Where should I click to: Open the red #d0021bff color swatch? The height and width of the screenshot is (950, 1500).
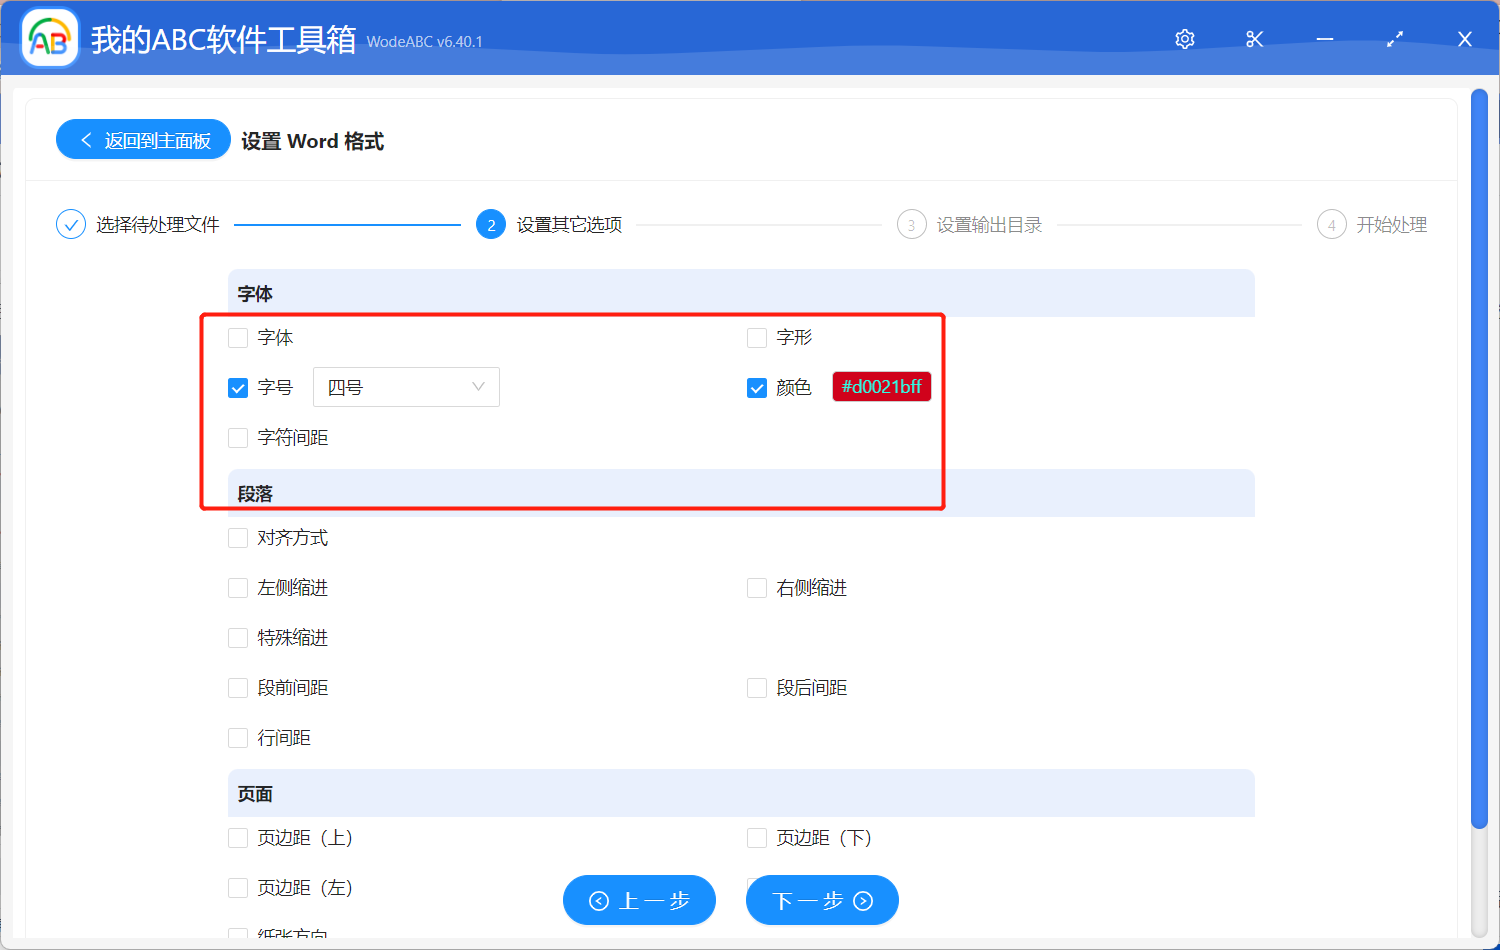coord(881,386)
